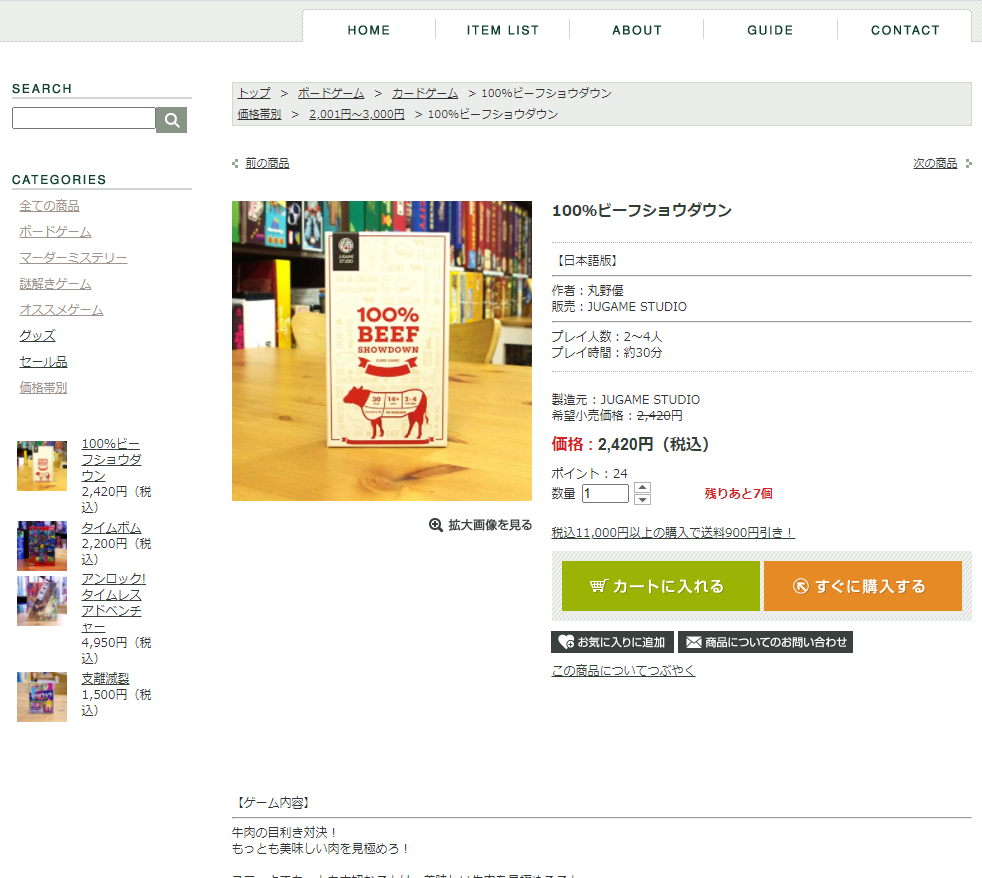Open 謎解きゲーム category
982x878 pixels.
pyautogui.click(x=55, y=284)
